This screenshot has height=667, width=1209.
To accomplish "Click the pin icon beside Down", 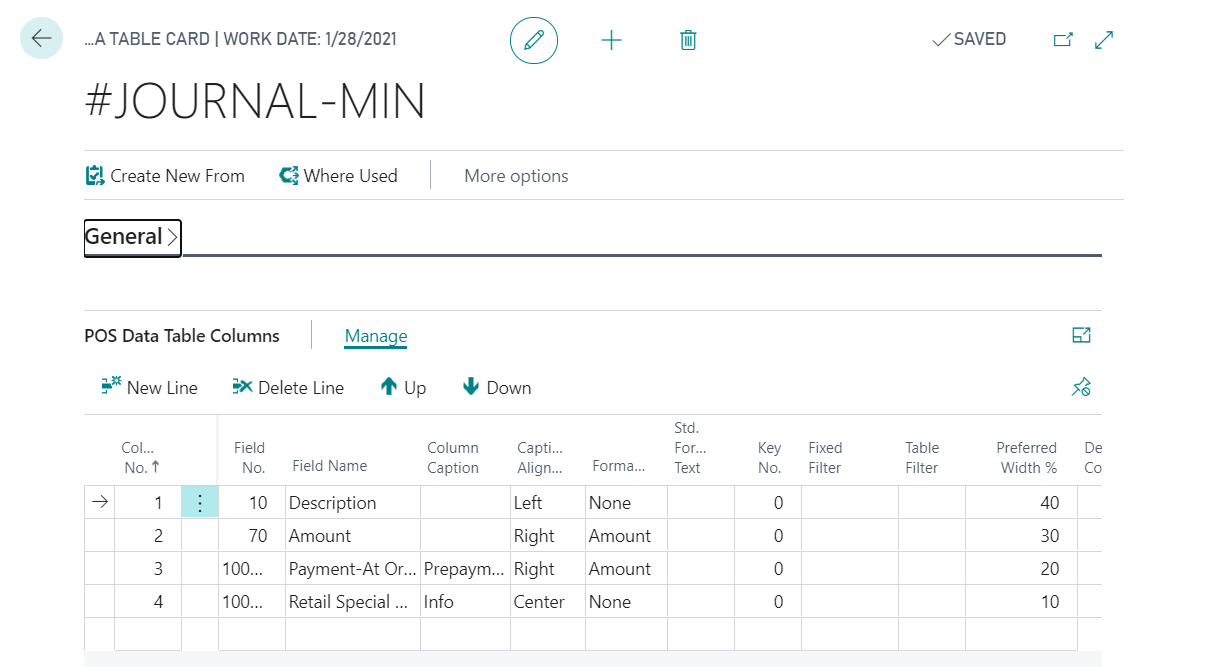I will (x=1081, y=388).
